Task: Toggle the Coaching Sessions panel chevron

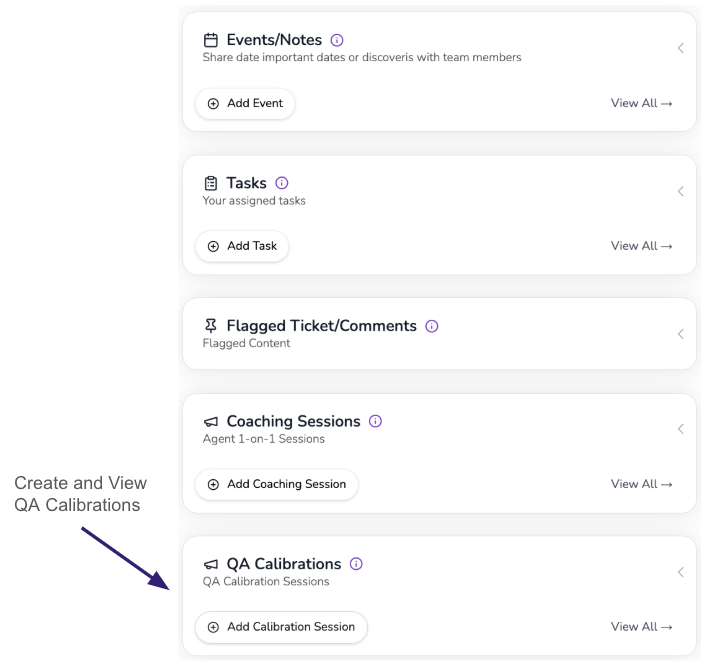Action: (x=680, y=429)
